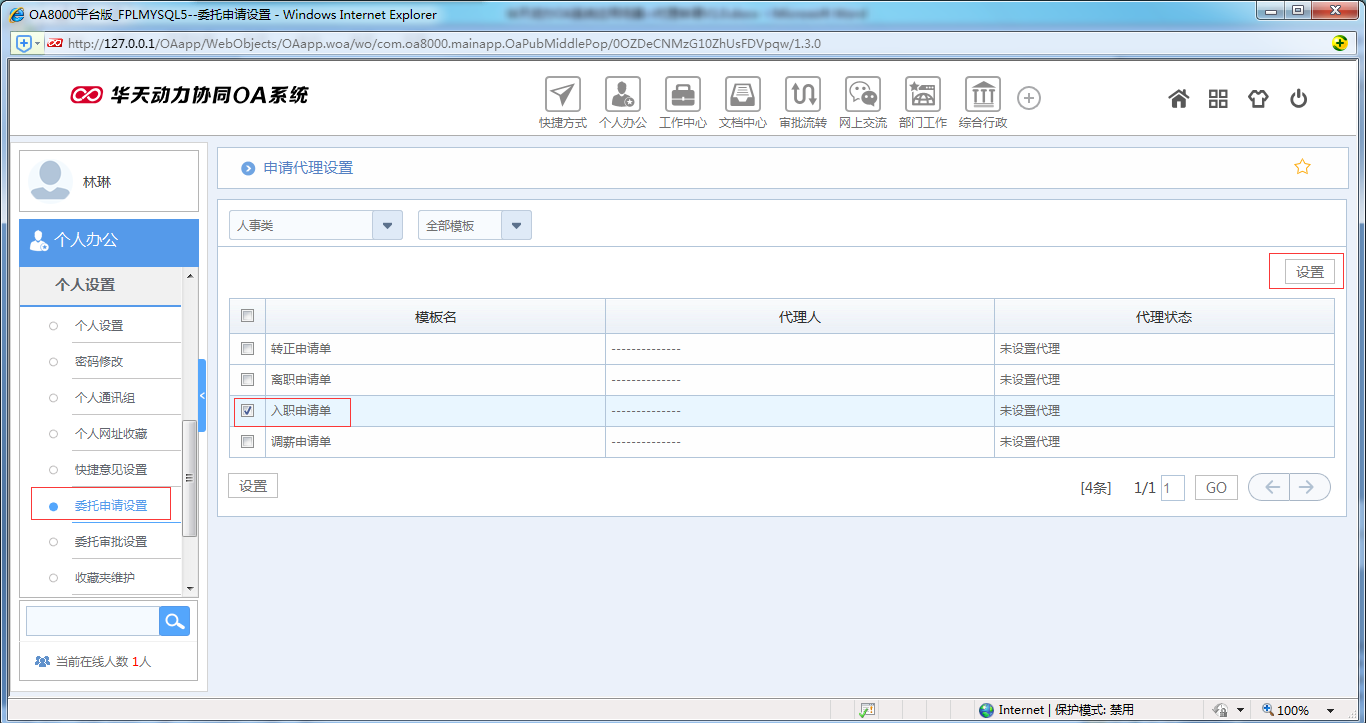Open the 全部模板 template dropdown
The image size is (1366, 723).
[x=516, y=225]
